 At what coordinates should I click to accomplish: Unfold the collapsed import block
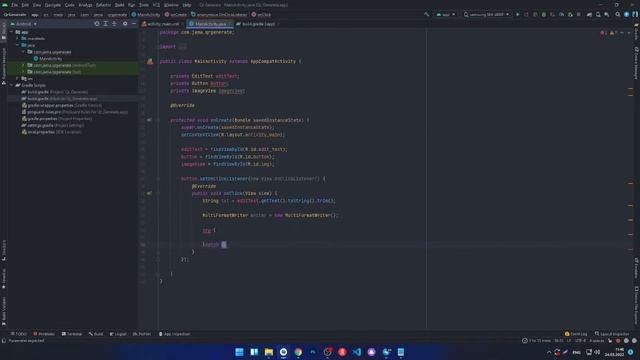point(182,47)
